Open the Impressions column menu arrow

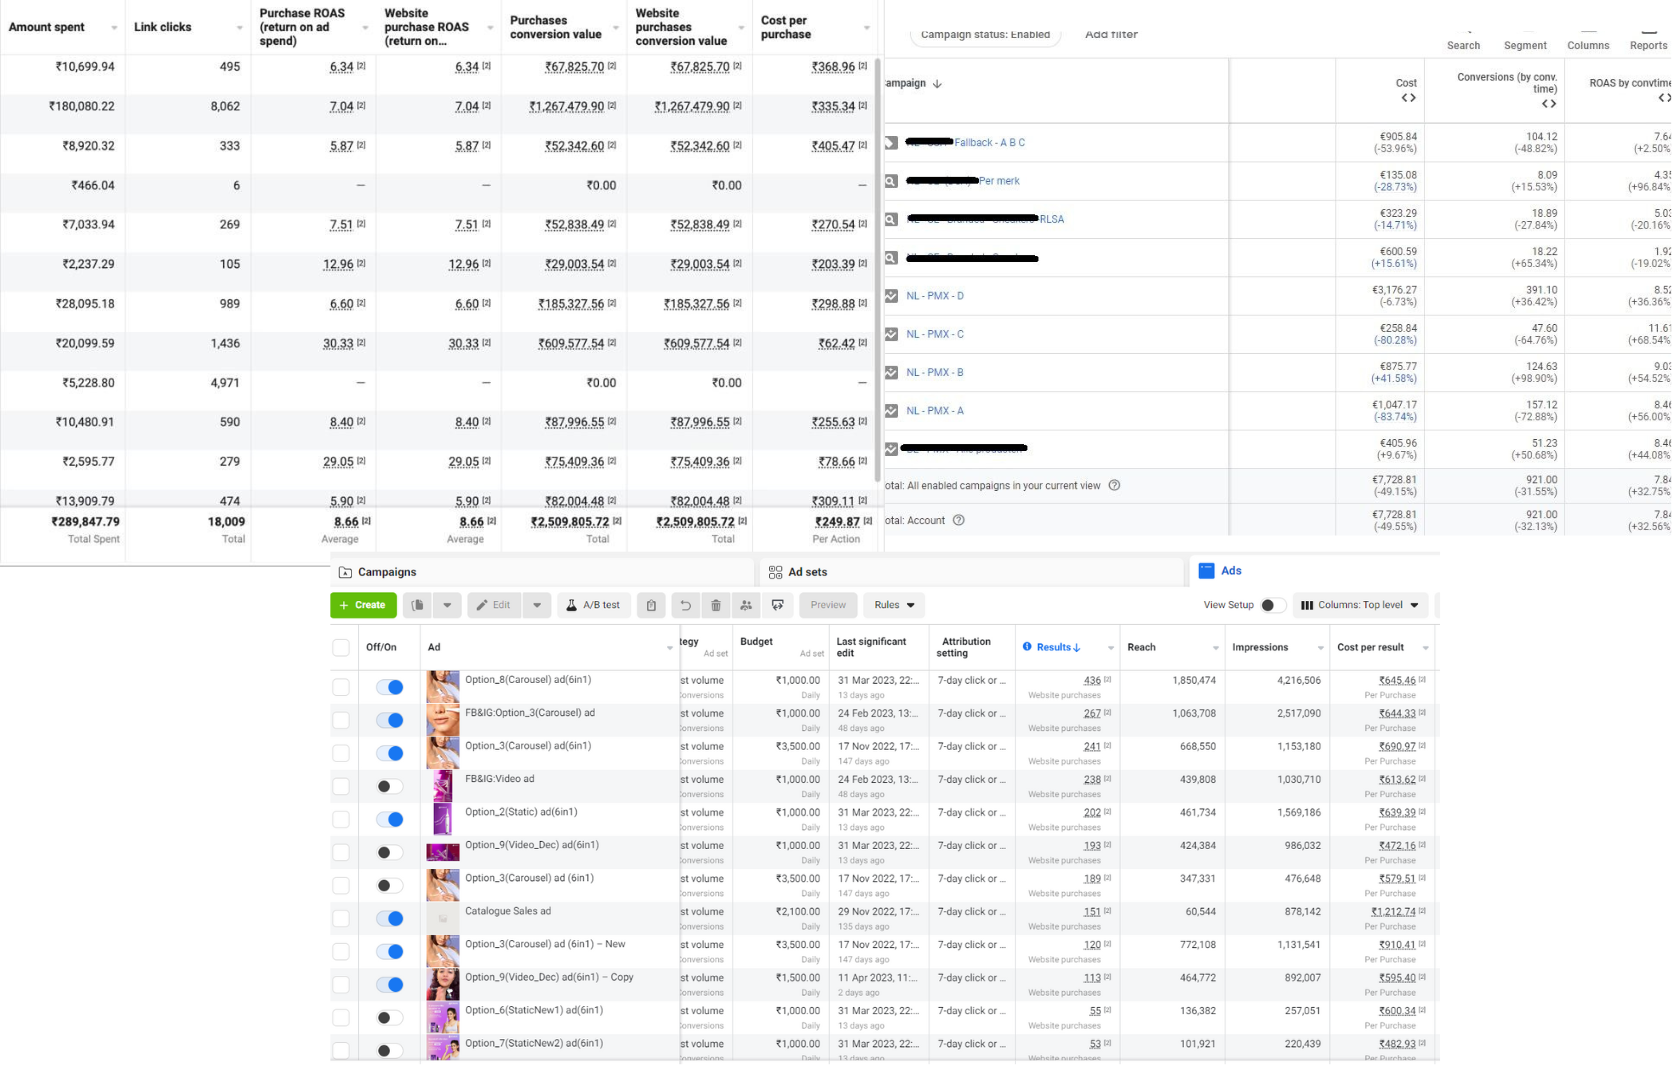click(x=1320, y=648)
